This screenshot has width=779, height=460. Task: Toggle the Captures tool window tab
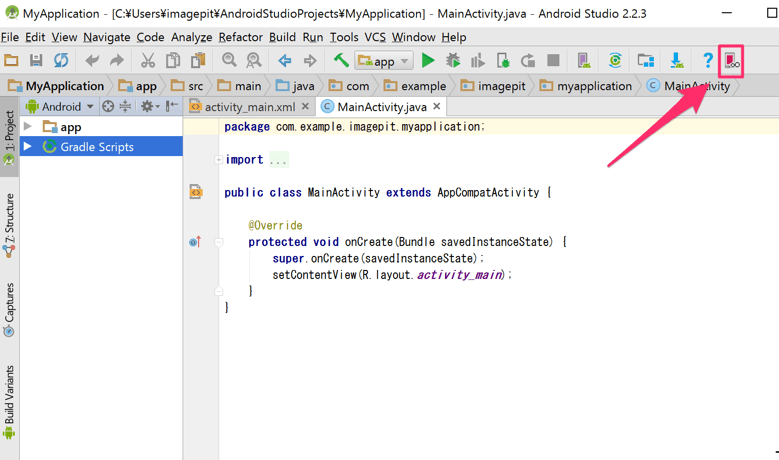[x=9, y=309]
